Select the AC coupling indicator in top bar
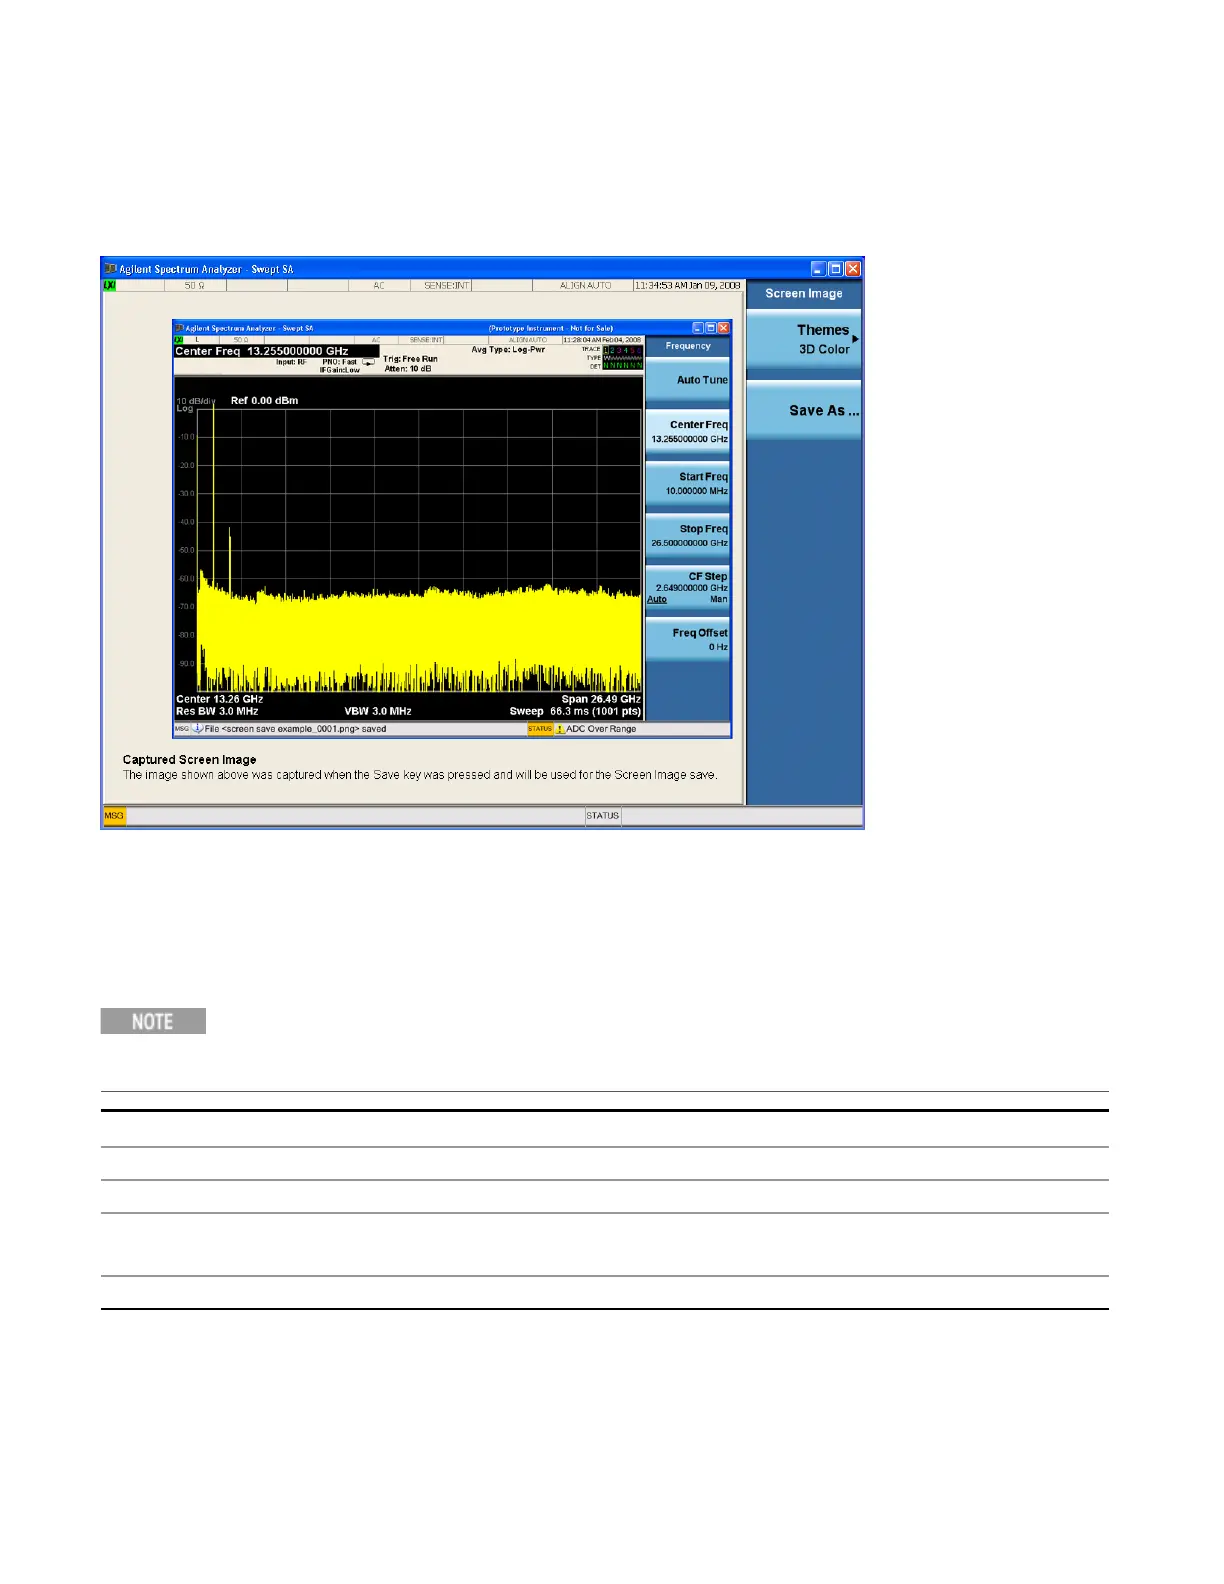Image resolution: width=1224 pixels, height=1584 pixels. coord(379,286)
